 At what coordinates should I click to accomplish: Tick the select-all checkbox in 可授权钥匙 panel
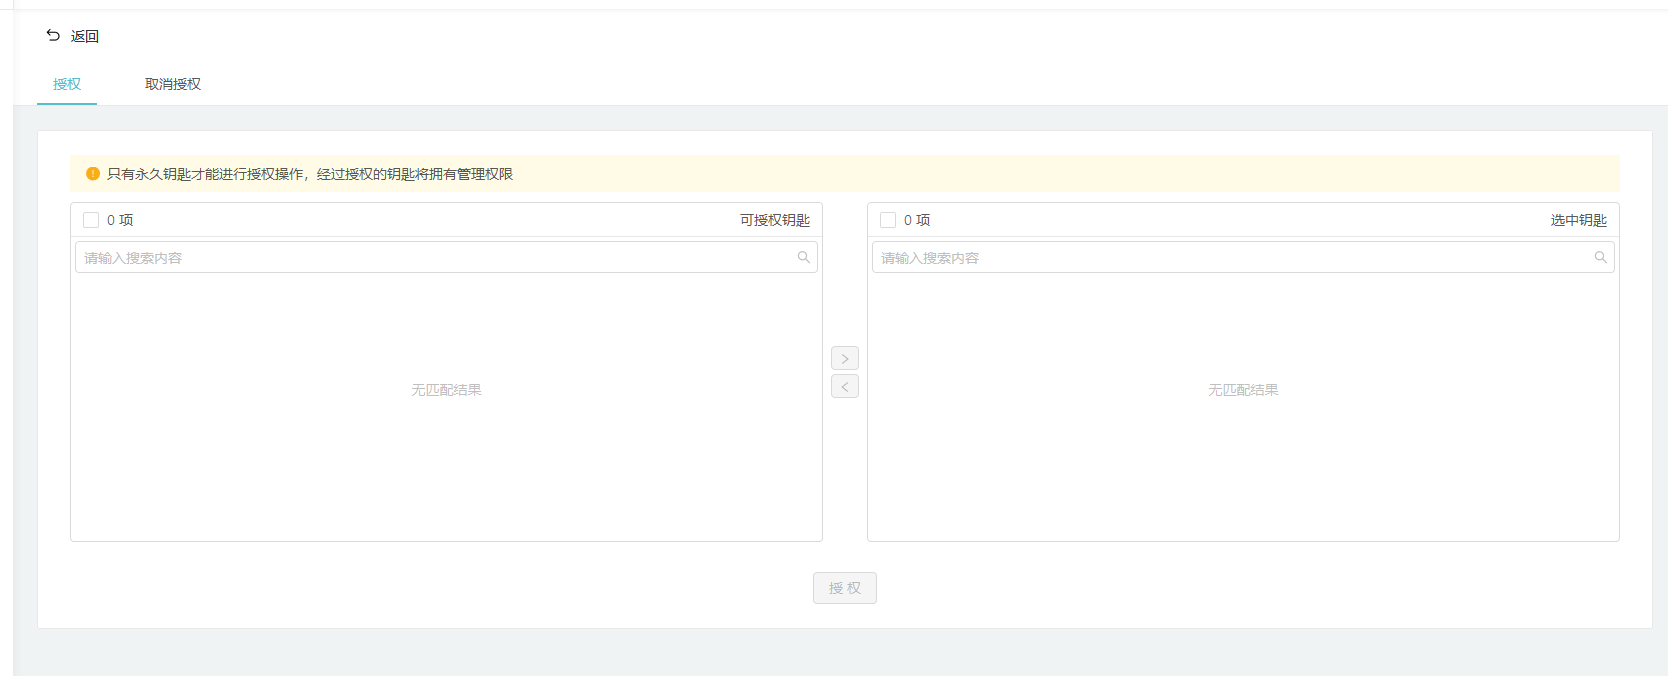coord(91,220)
